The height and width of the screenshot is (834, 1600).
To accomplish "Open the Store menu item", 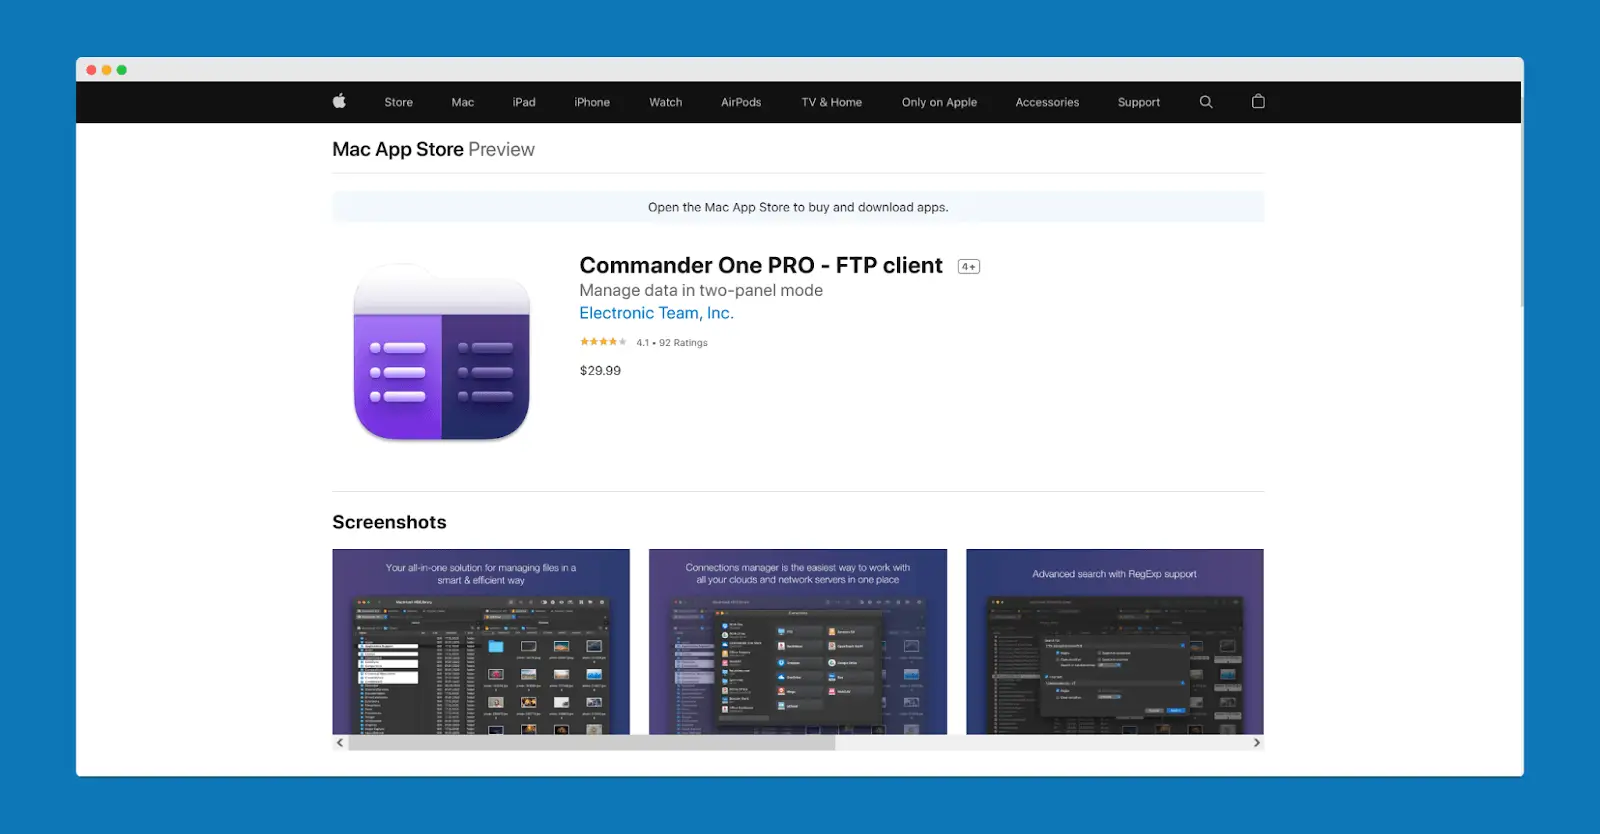I will point(398,102).
